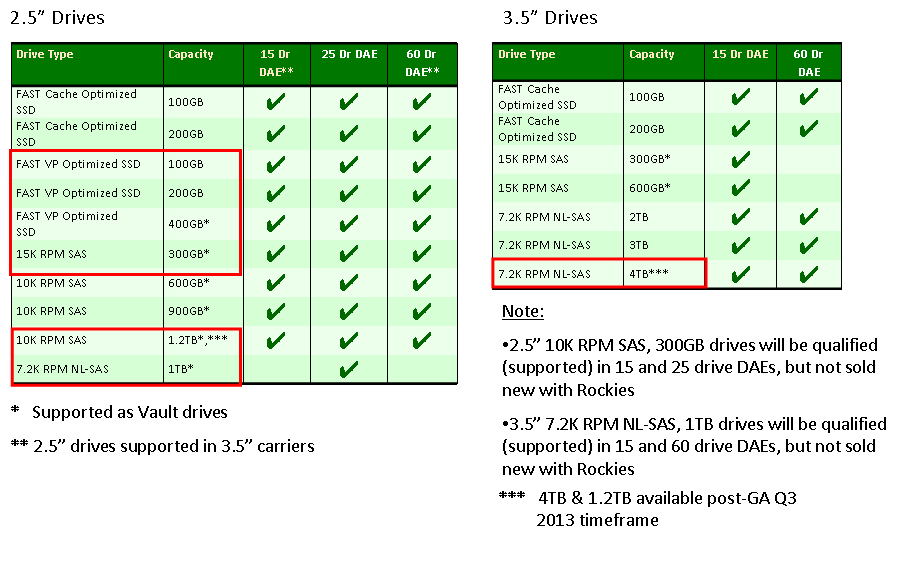Click 4TB*** row checkmark under 15 Dr DAE
Viewport: 910px width, 567px height.
point(741,274)
